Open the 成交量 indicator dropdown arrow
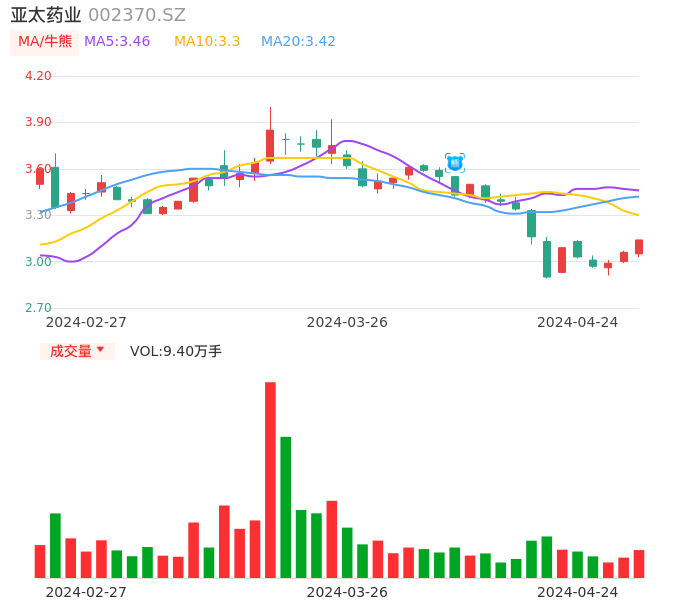Screen dimensions: 686x606 pyautogui.click(x=100, y=350)
